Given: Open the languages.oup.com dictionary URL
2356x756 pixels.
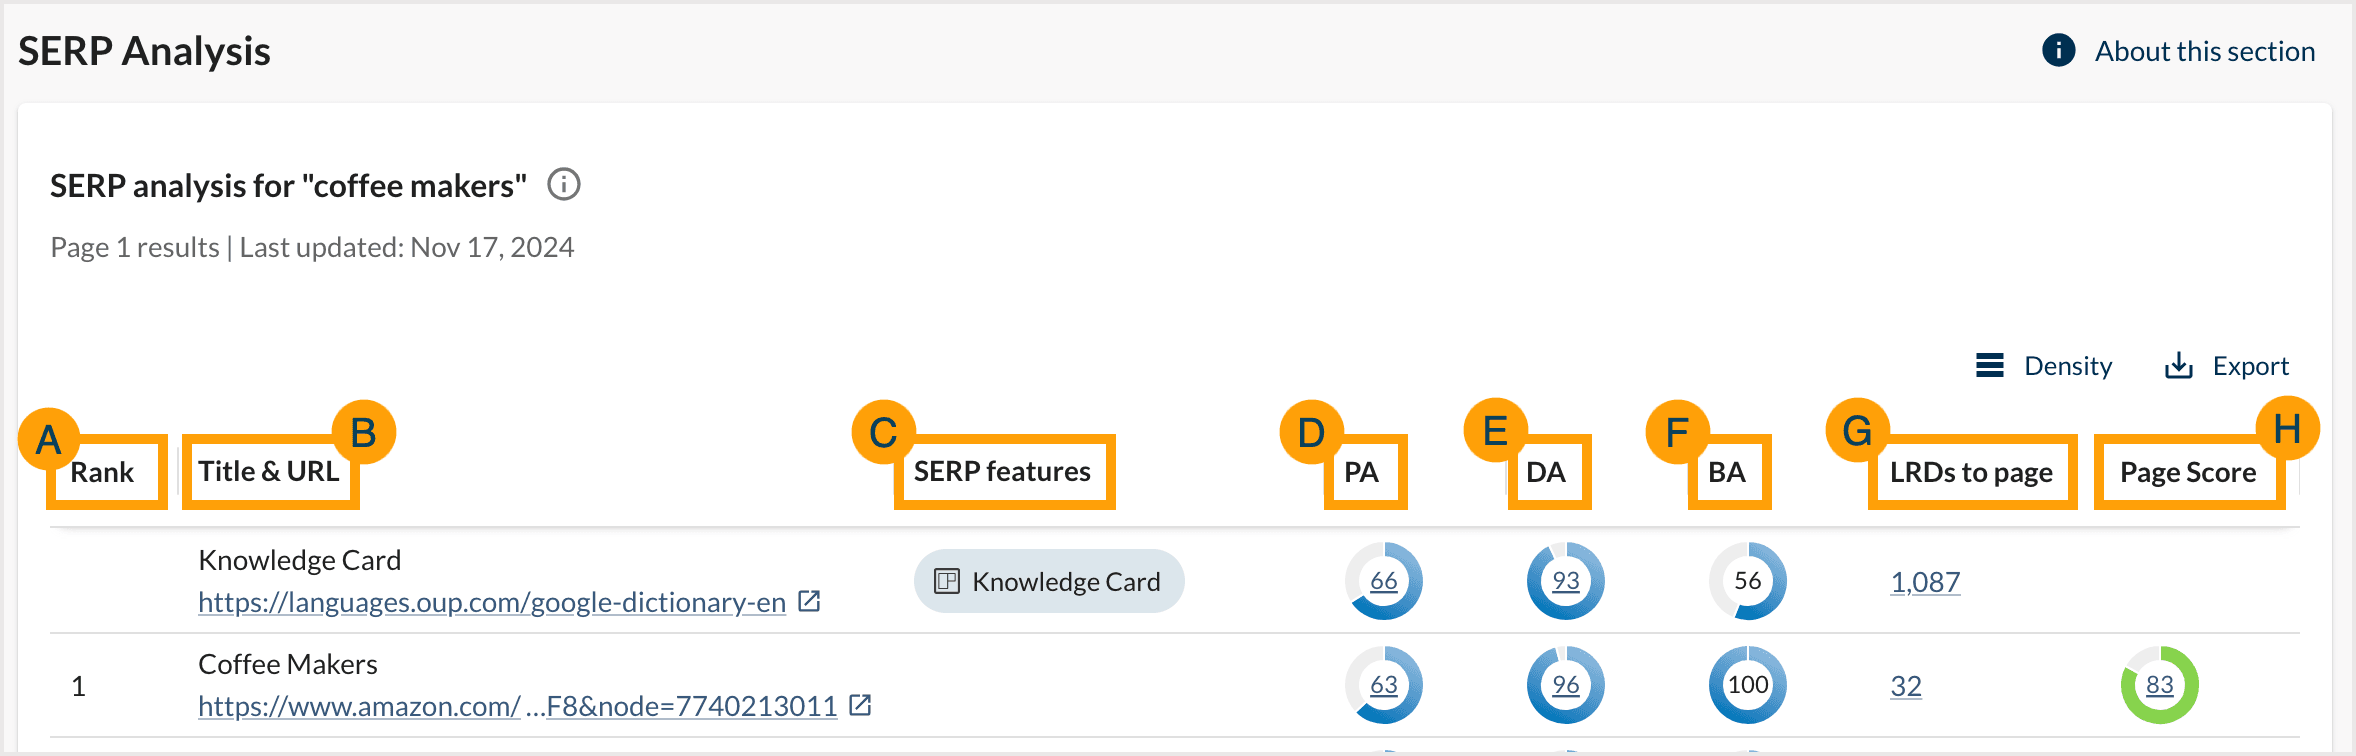Looking at the screenshot, I should point(490,602).
